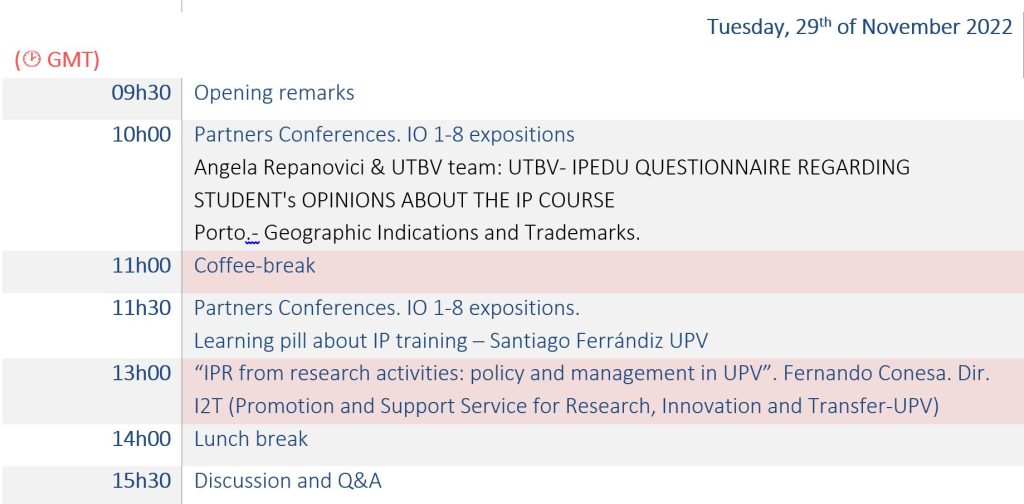Select the IPR from research activities title
The image size is (1024, 504).
tap(591, 374)
